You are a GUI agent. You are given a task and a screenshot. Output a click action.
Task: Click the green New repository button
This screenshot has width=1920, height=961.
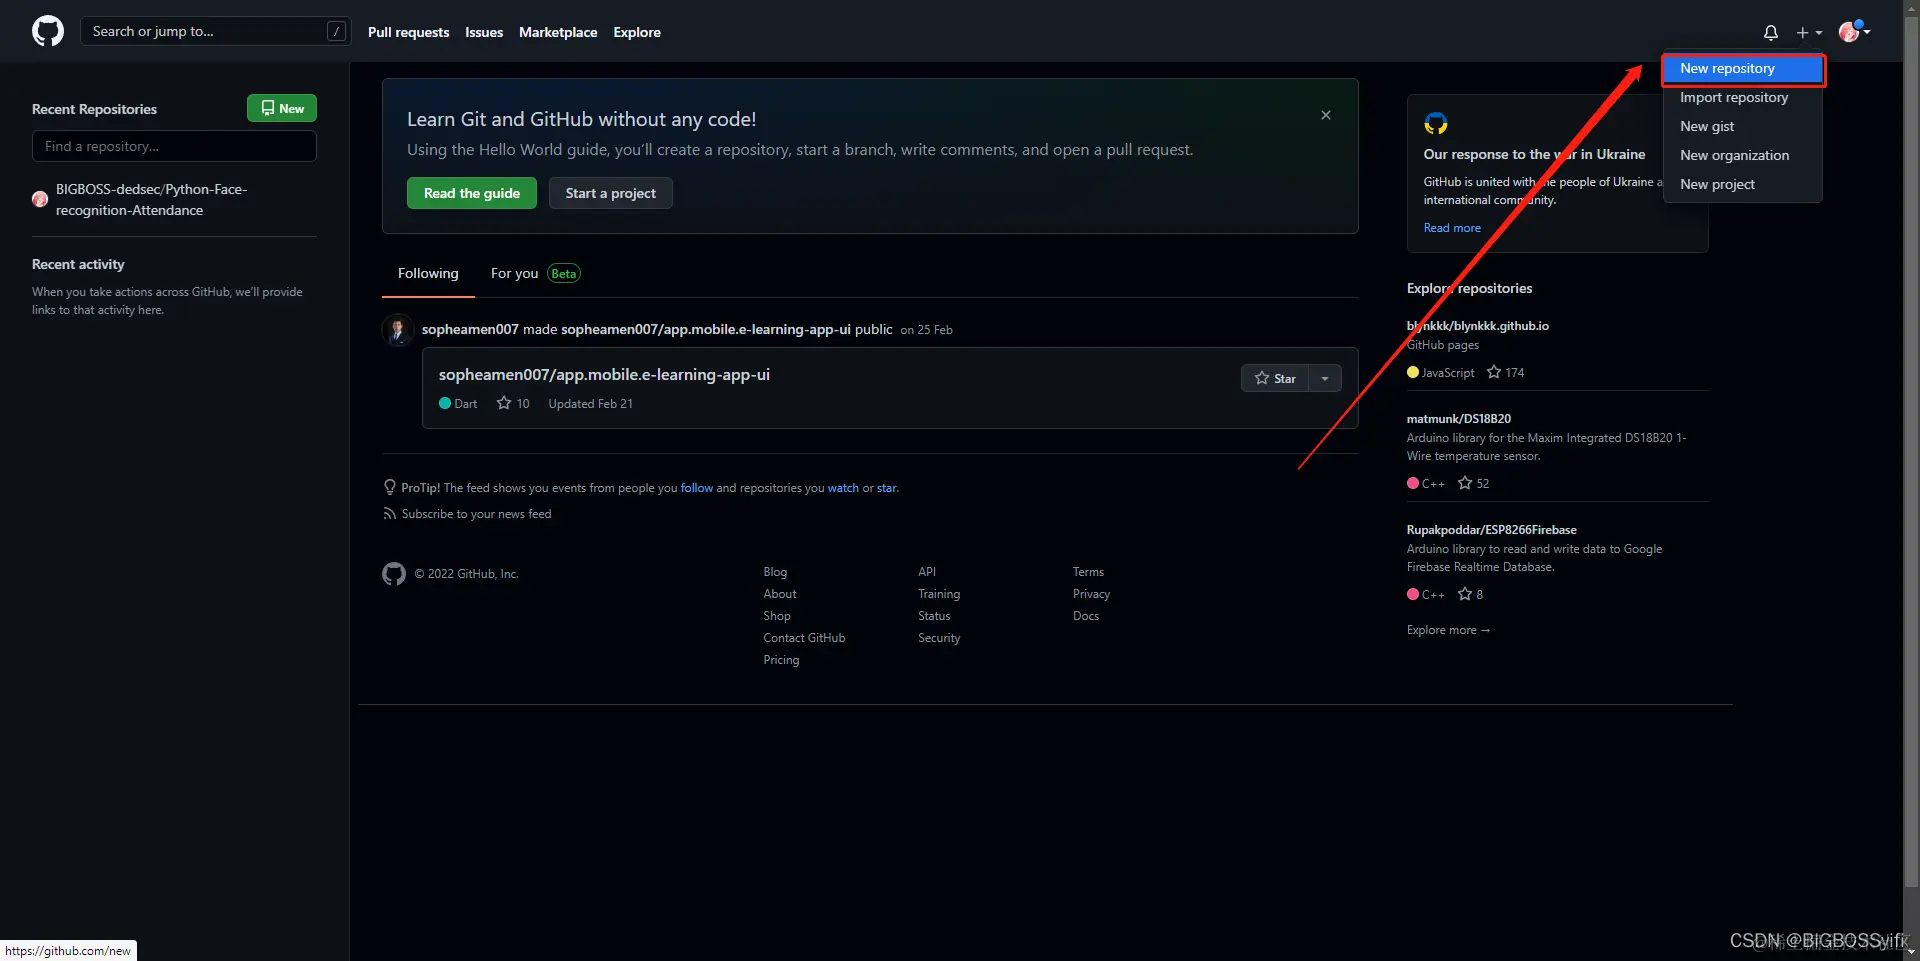282,108
